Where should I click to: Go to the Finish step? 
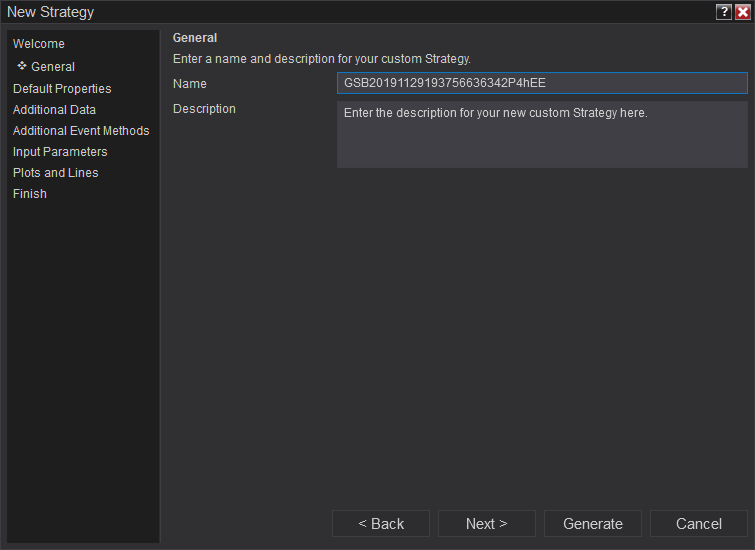(30, 194)
